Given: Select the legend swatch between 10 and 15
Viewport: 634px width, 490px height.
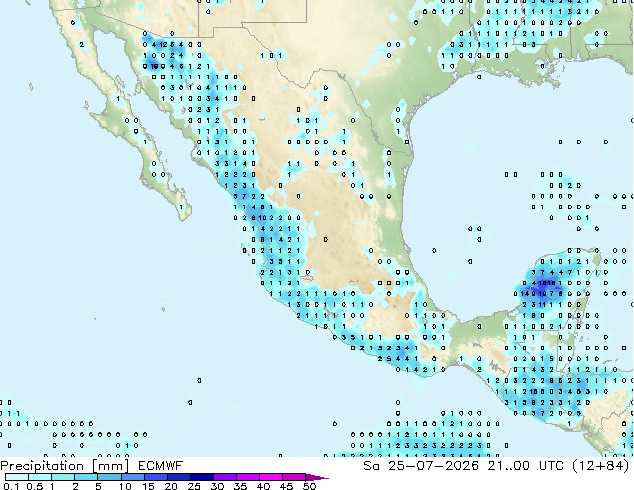Looking at the screenshot, I should (x=132, y=477).
